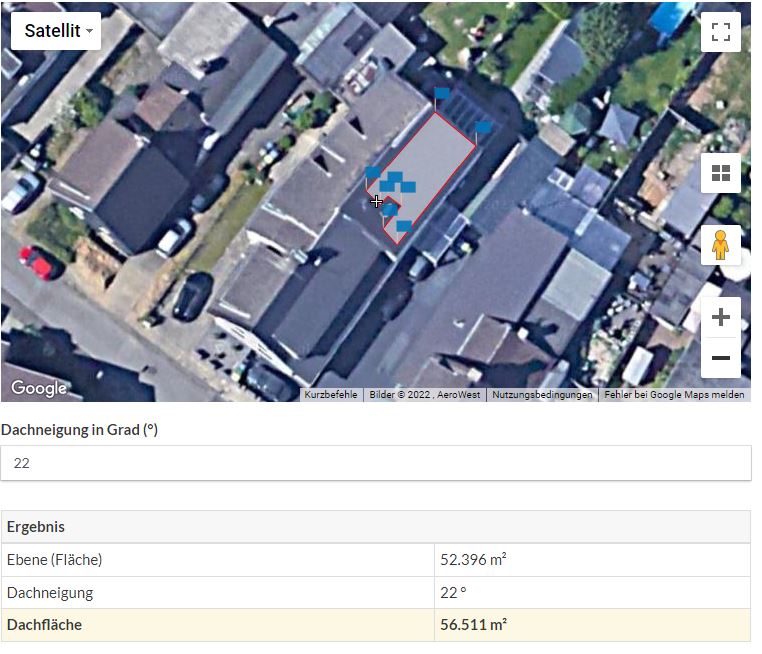The height and width of the screenshot is (654, 762).
Task: Open the Google logo link
Action: point(39,388)
